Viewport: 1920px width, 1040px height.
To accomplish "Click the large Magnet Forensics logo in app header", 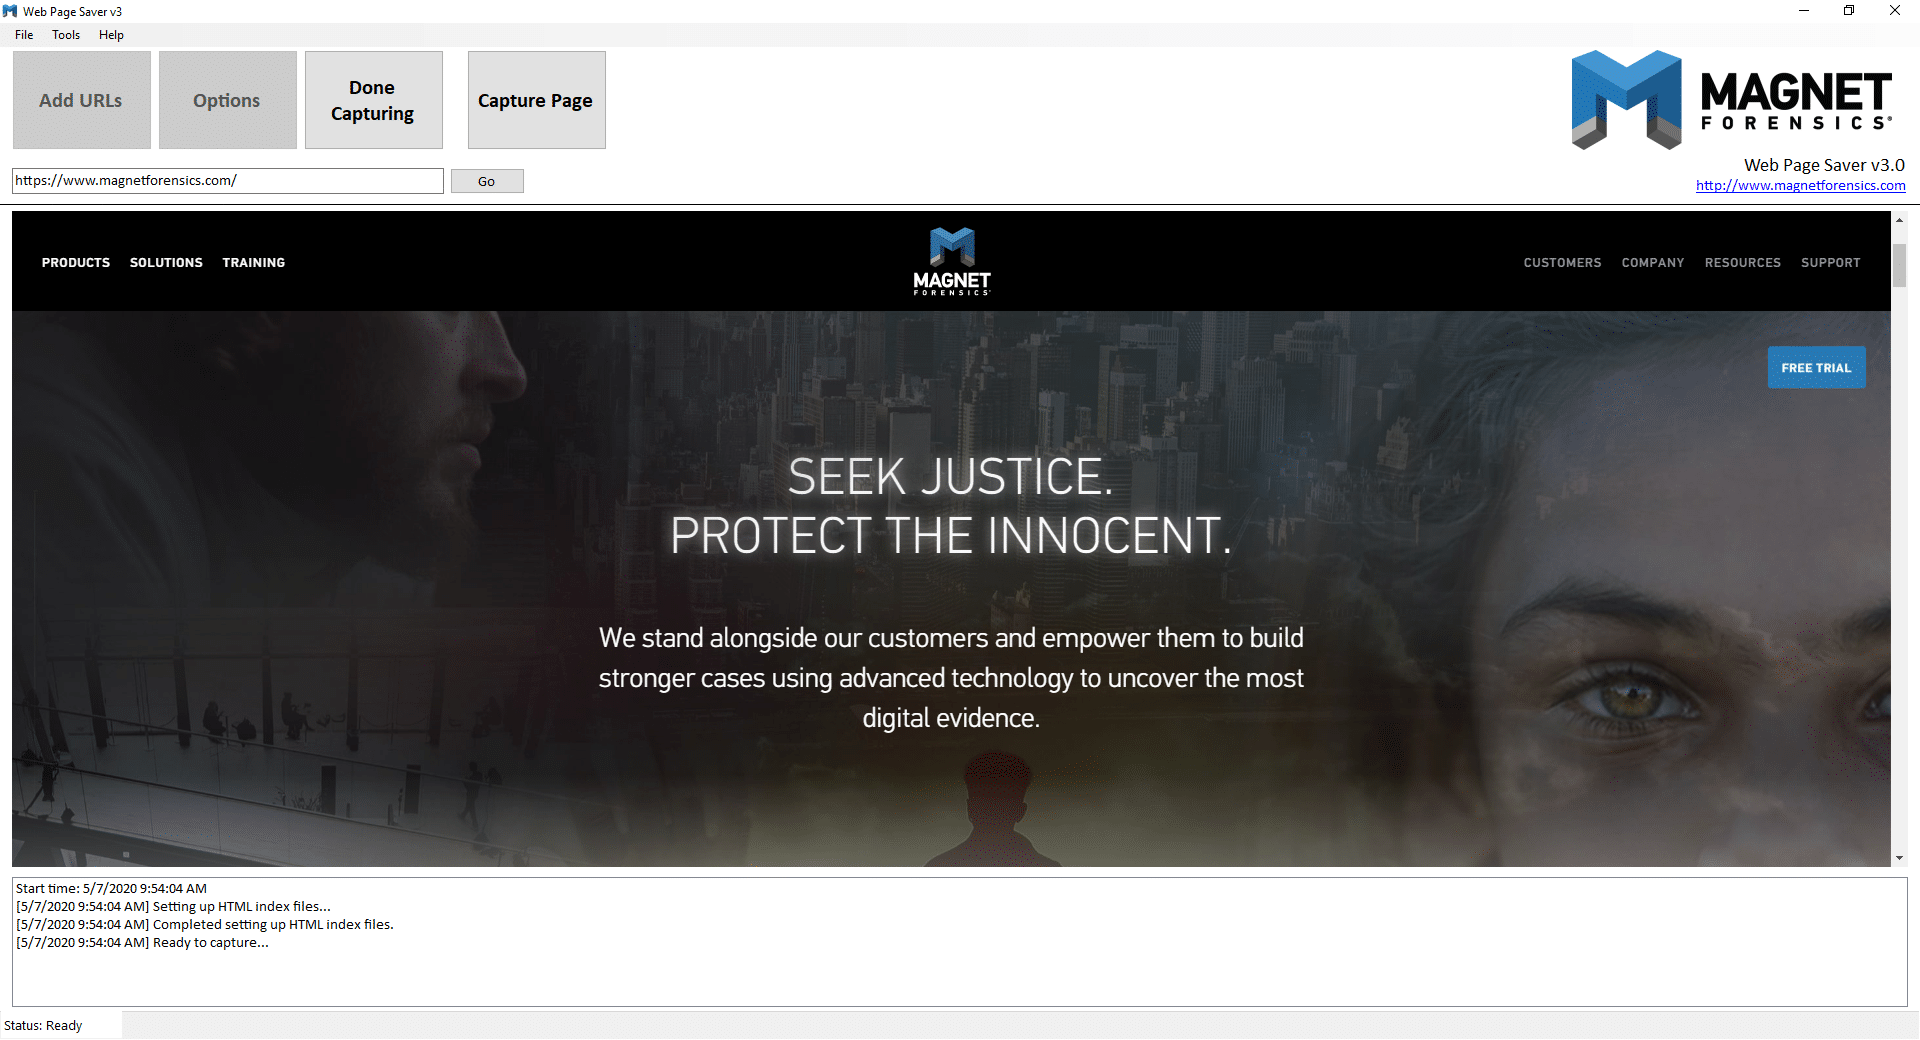I will tap(1731, 100).
